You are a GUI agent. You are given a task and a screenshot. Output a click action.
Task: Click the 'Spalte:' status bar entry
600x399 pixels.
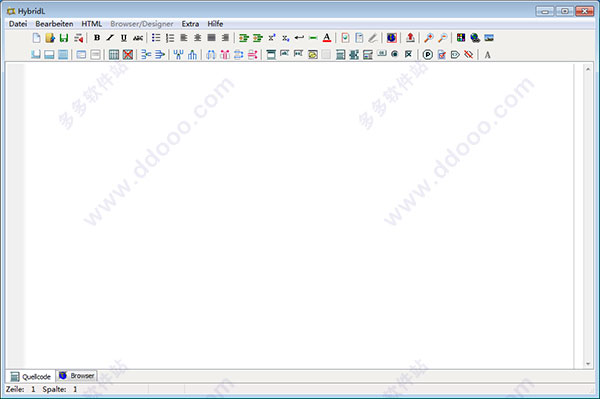click(54, 389)
